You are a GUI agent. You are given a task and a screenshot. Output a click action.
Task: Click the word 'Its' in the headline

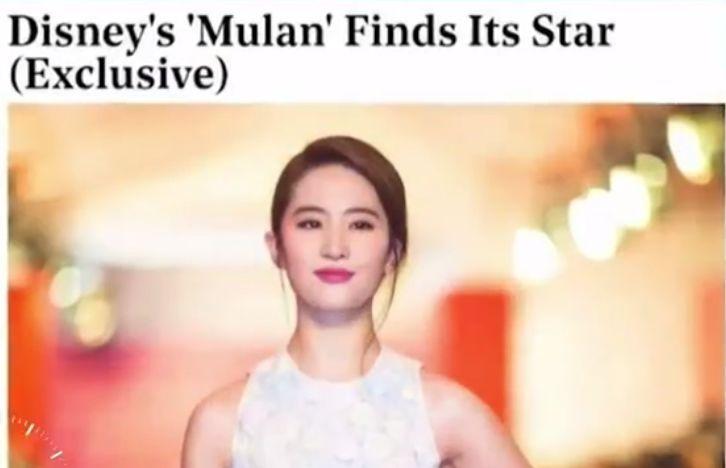pyautogui.click(x=493, y=31)
